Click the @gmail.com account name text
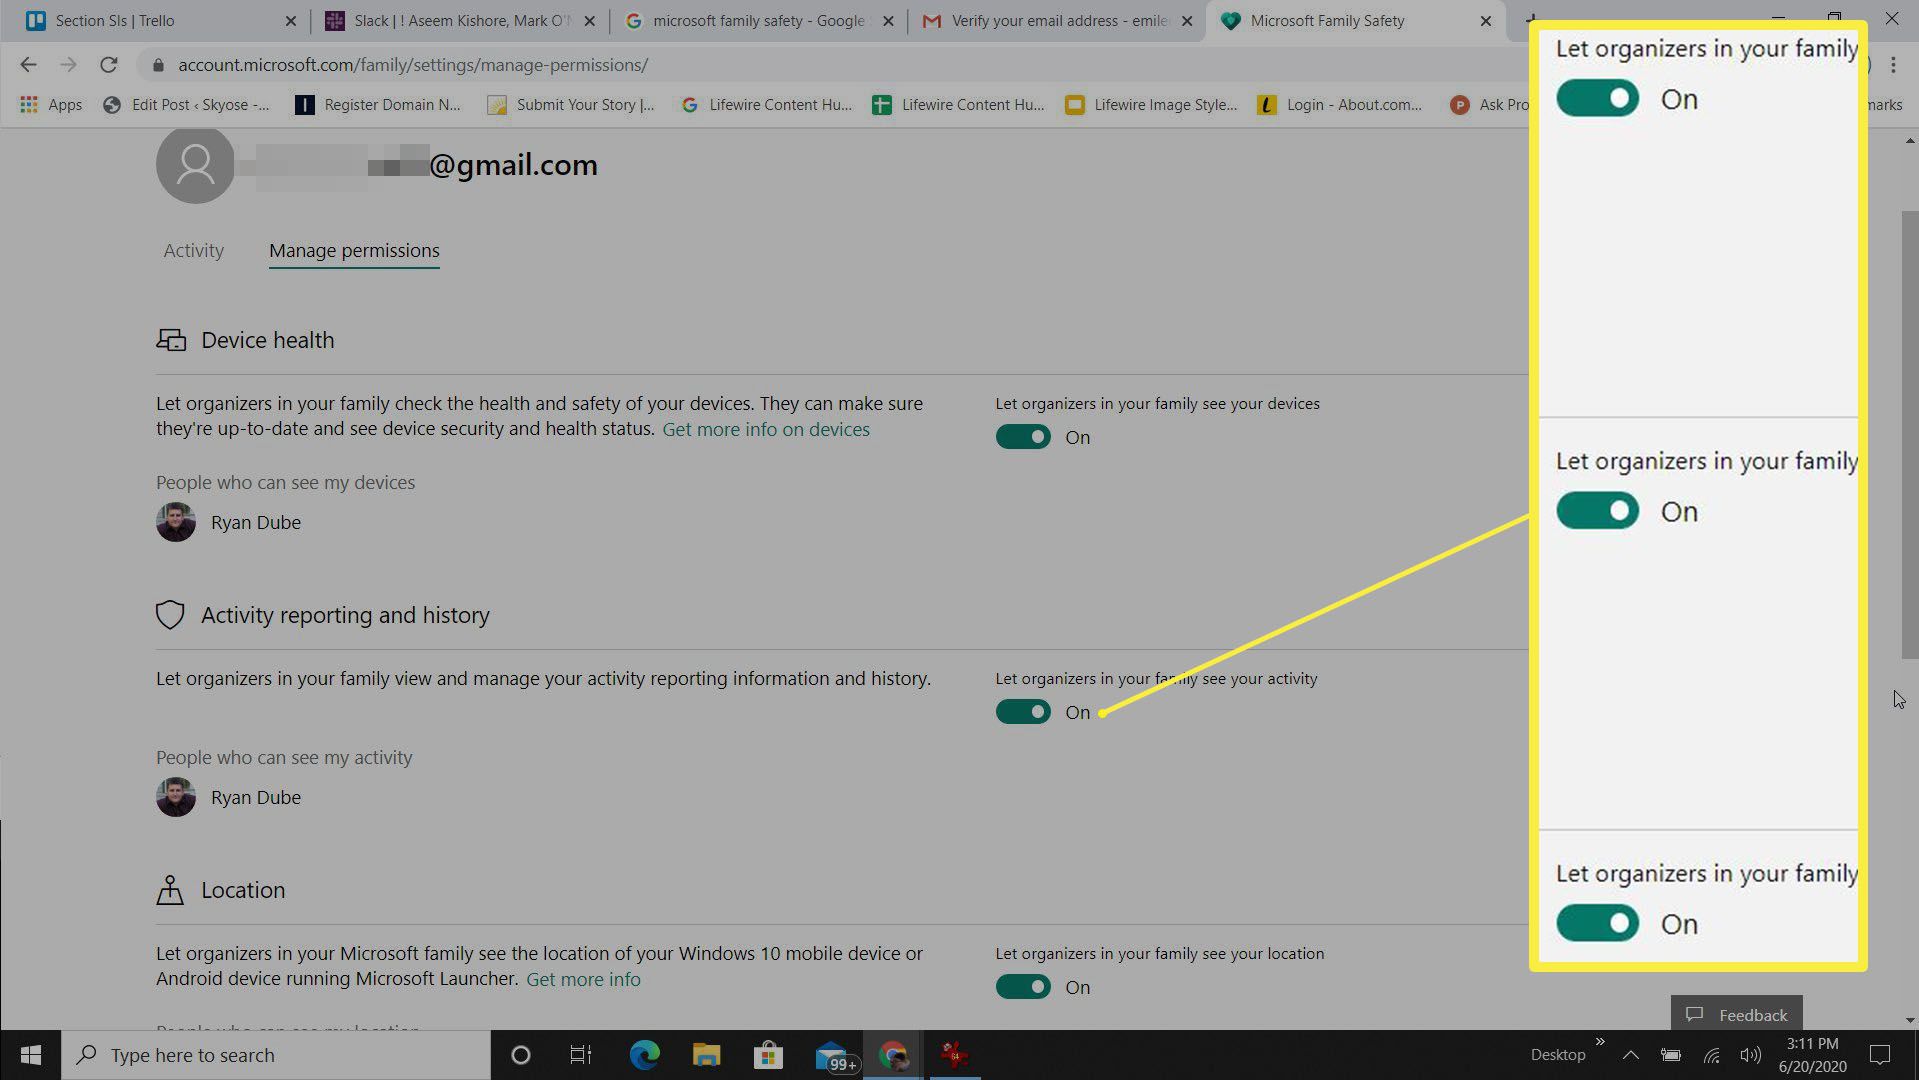This screenshot has height=1080, width=1919. [x=513, y=164]
